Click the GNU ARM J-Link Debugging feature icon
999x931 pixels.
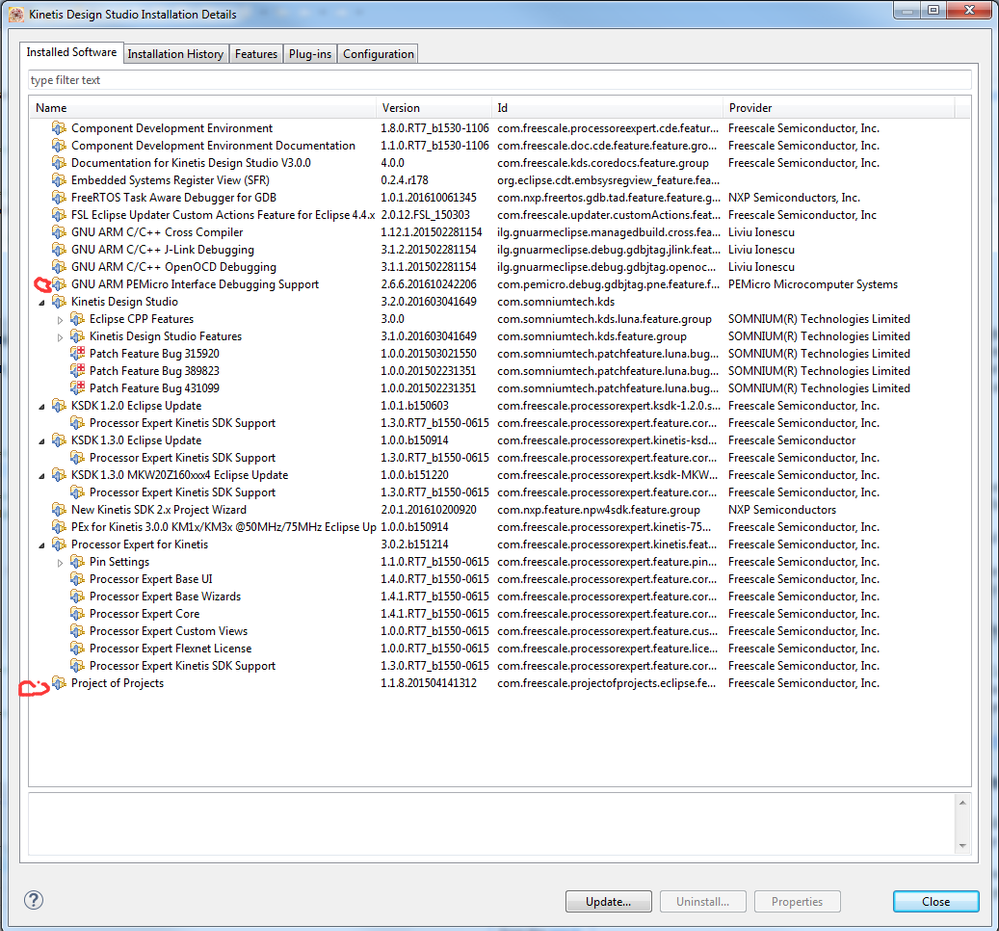tap(59, 250)
